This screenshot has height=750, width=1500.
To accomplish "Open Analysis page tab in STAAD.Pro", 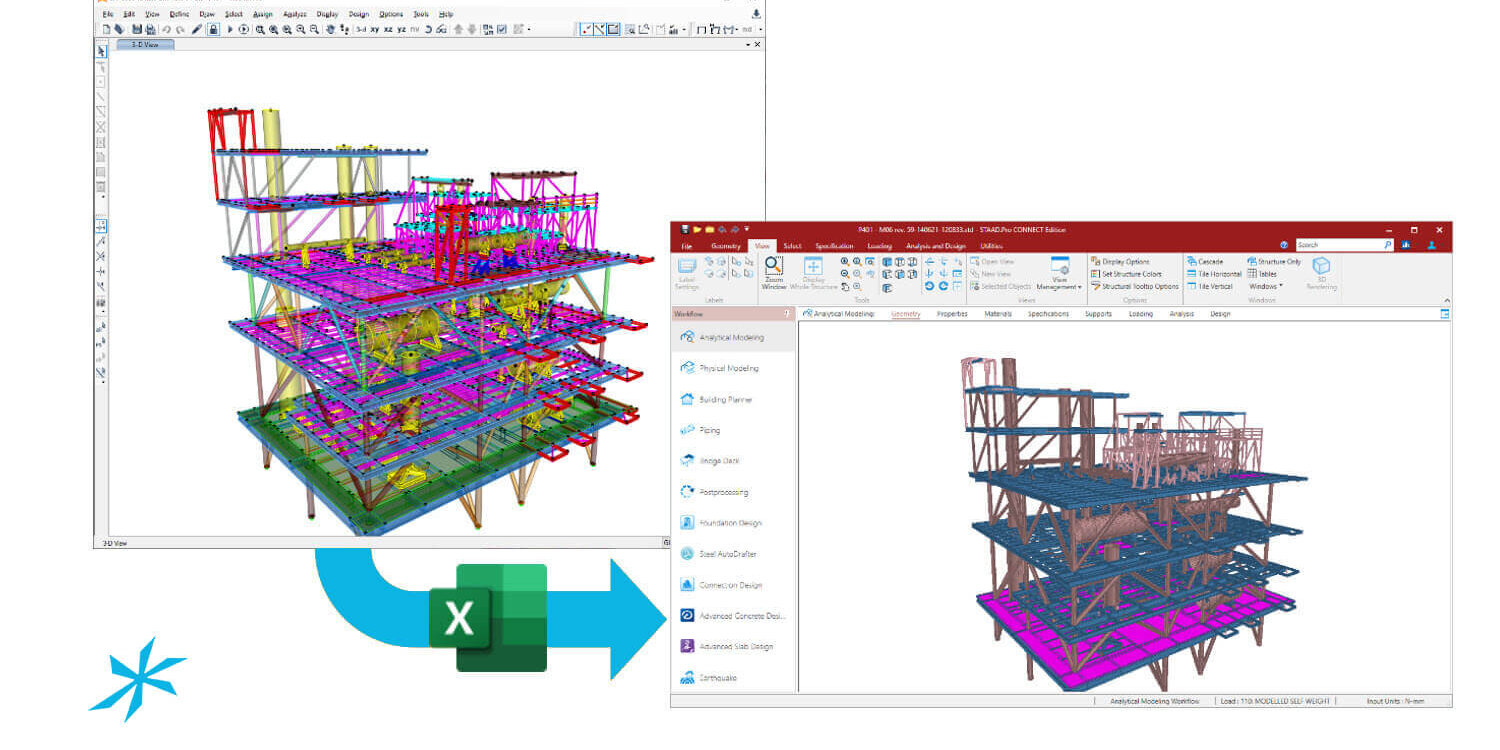I will [x=1182, y=314].
